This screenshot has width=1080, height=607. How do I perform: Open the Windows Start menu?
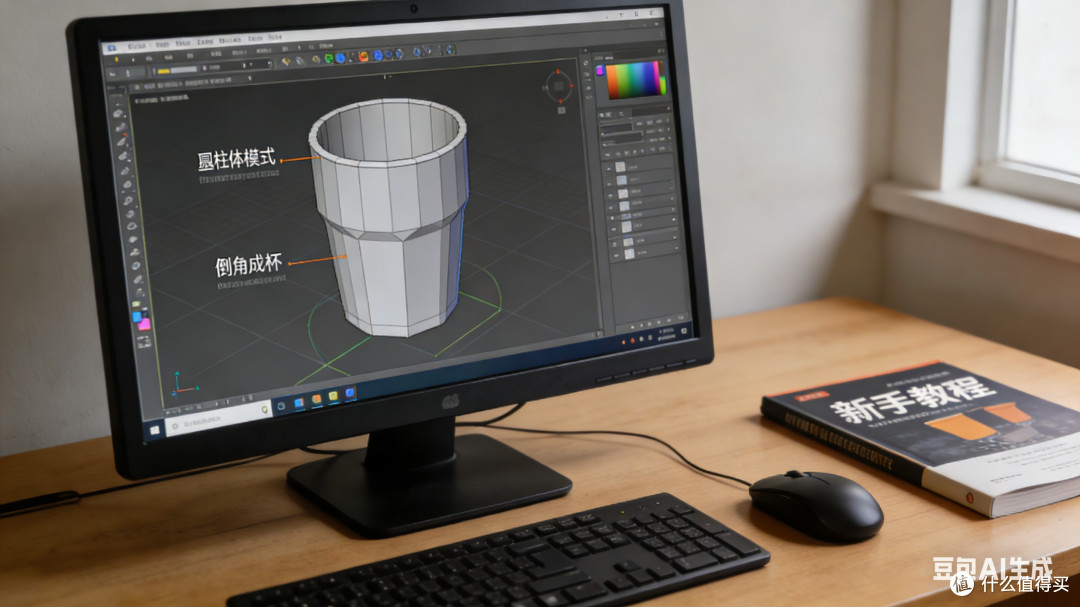[x=154, y=430]
